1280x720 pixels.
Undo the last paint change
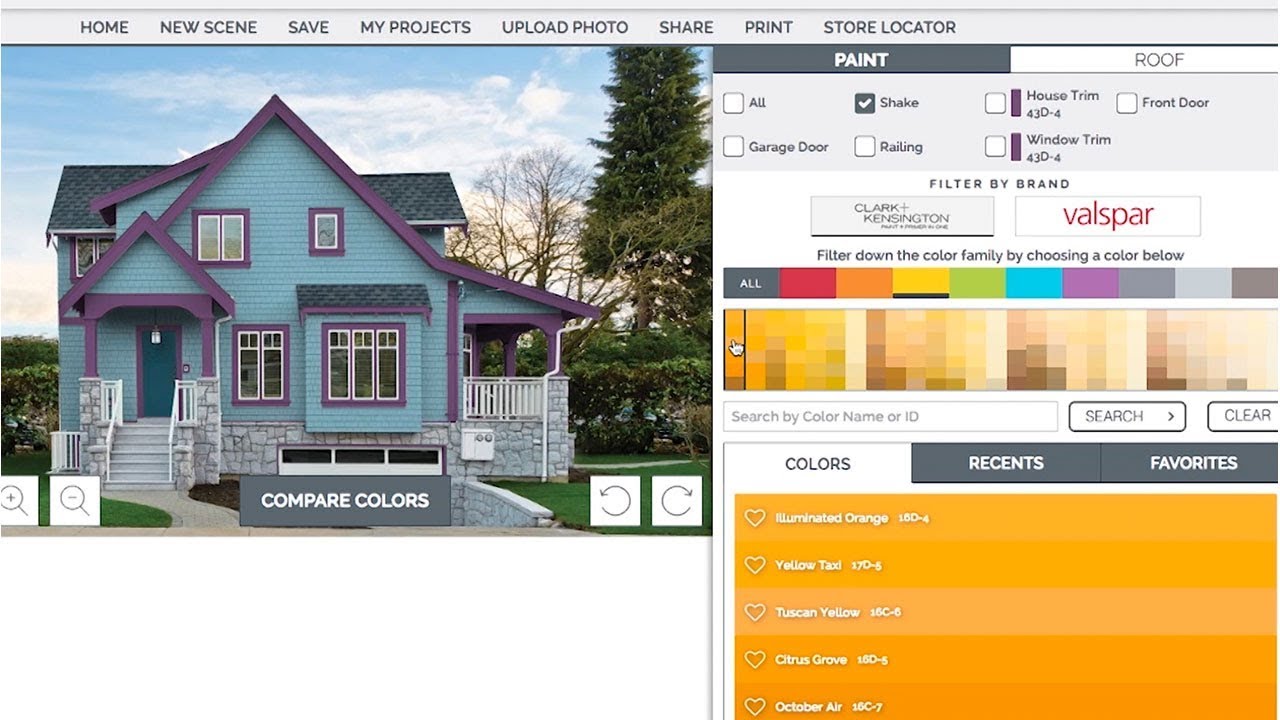coord(615,501)
